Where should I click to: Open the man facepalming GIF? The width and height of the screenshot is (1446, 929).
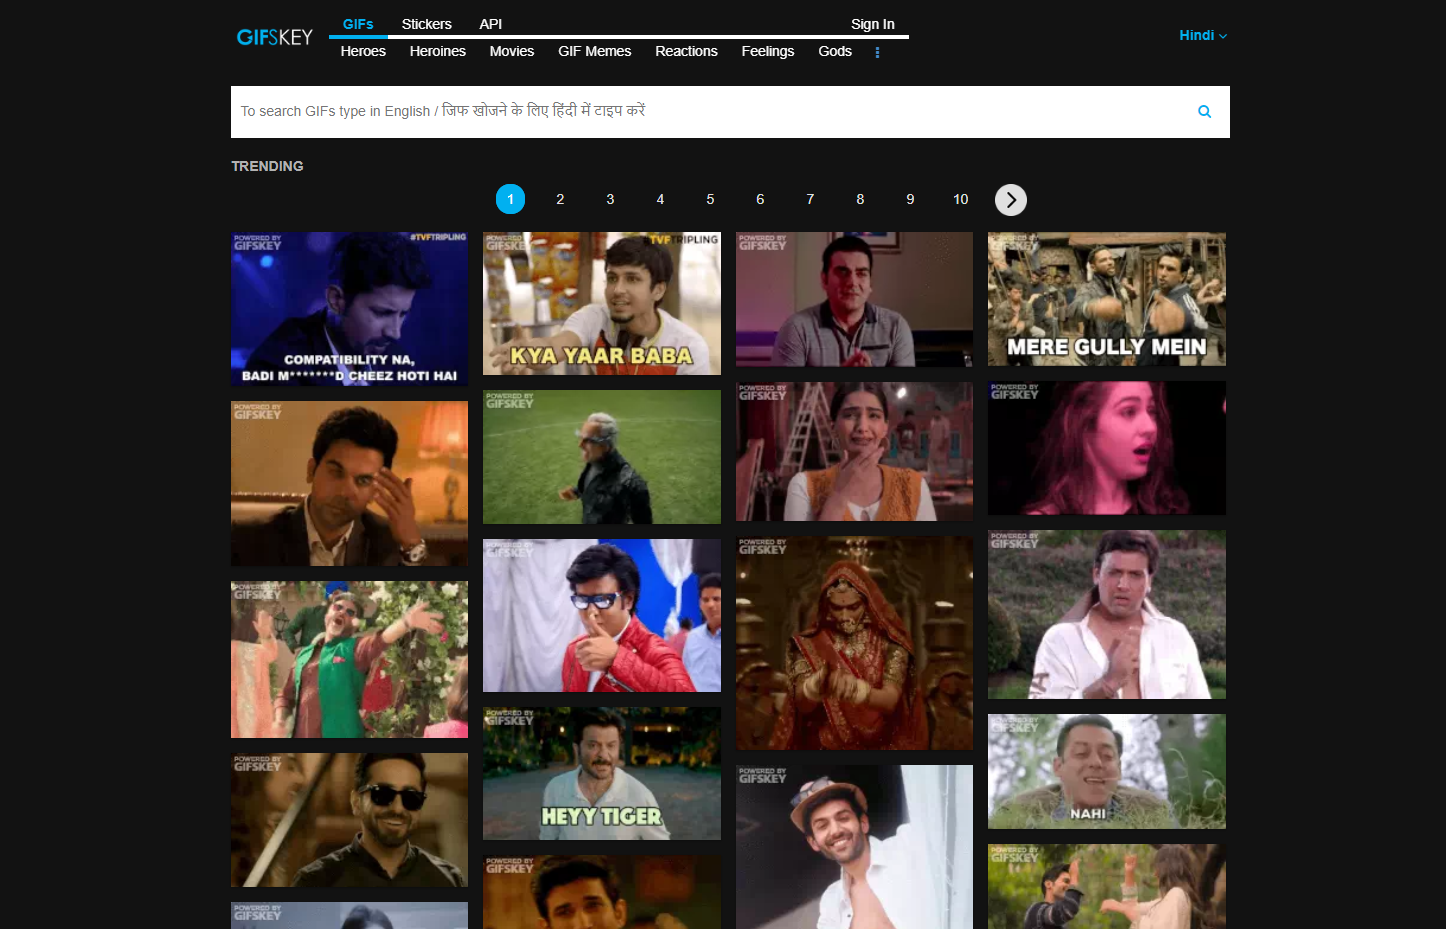[x=349, y=484]
